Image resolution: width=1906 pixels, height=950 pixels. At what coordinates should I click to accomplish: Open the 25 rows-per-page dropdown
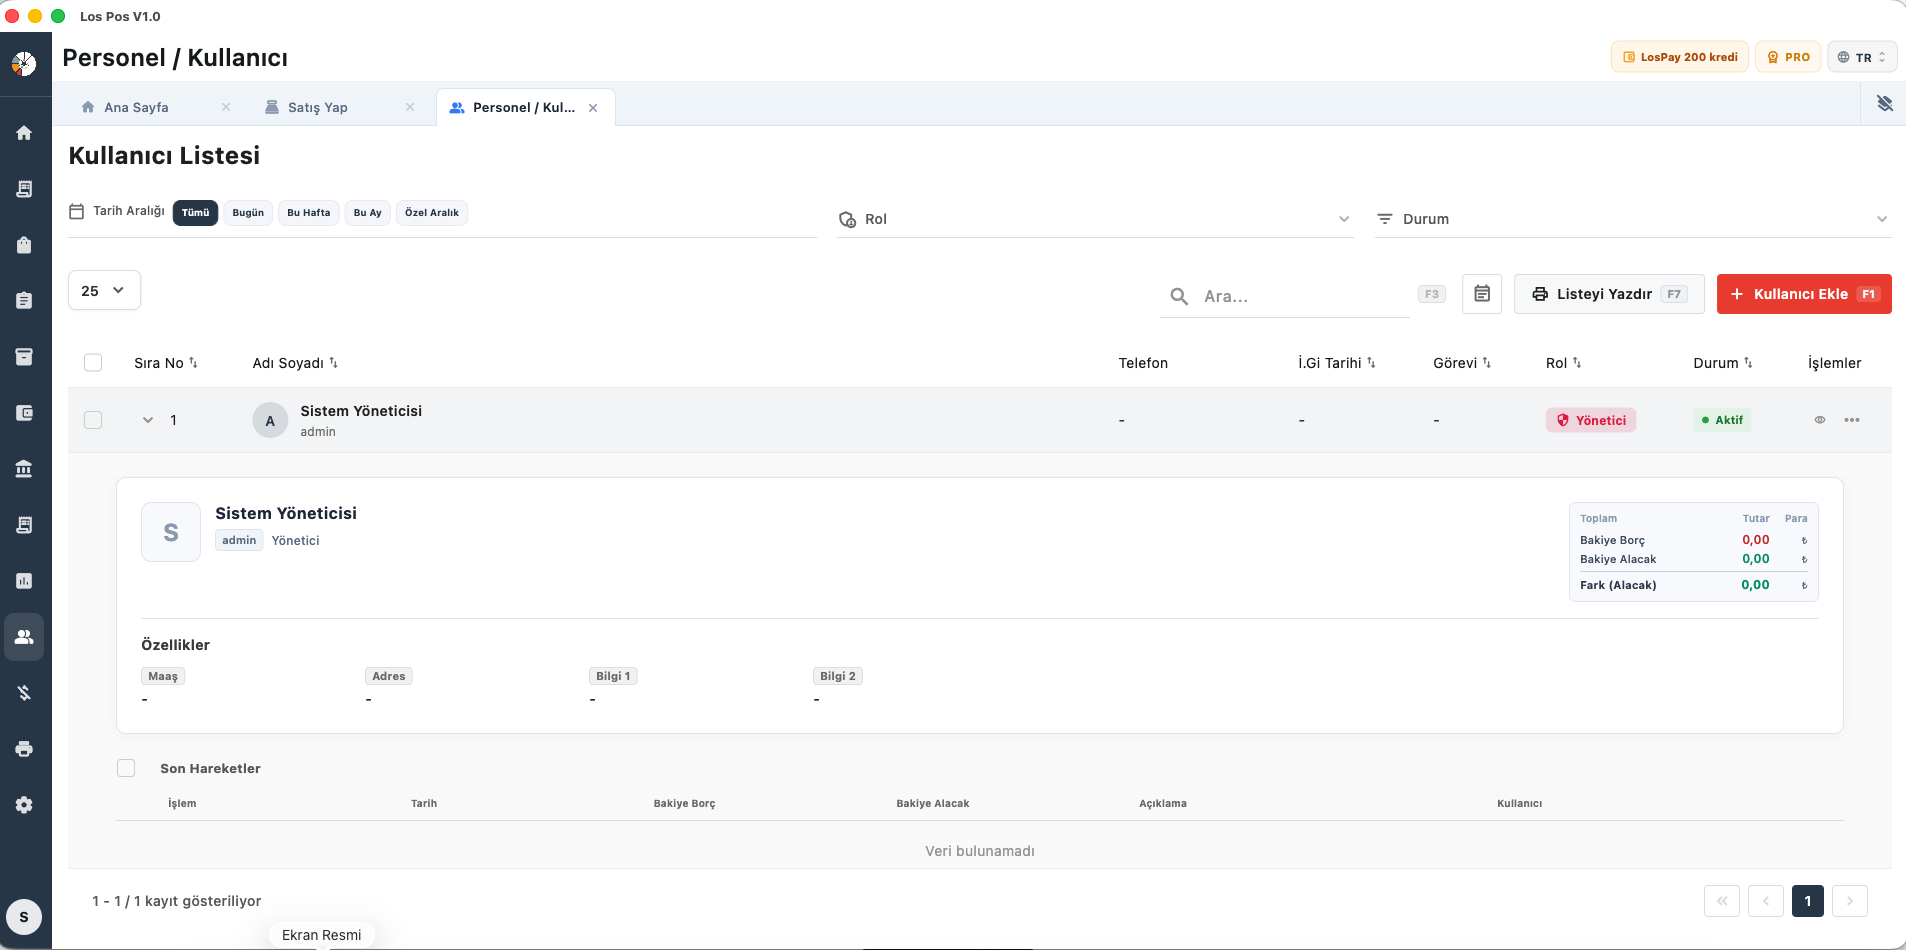point(104,291)
